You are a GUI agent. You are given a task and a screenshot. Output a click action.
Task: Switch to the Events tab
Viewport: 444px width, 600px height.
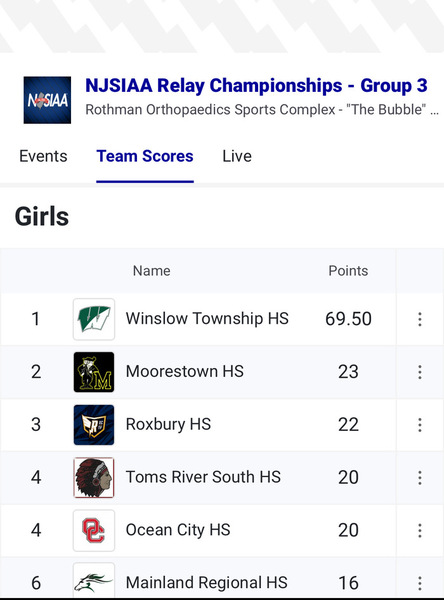pyautogui.click(x=43, y=156)
